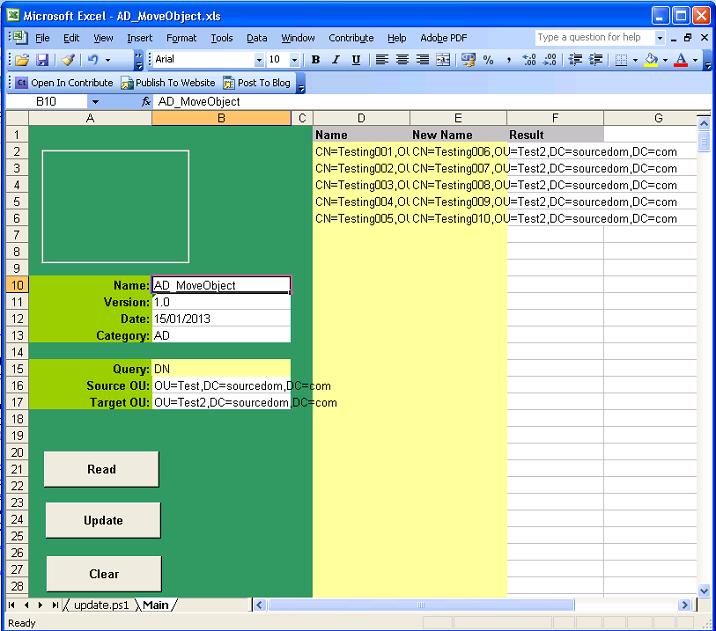Viewport: 716px width, 631px height.
Task: Click the Fill Color paint bucket swatch
Action: 651,60
